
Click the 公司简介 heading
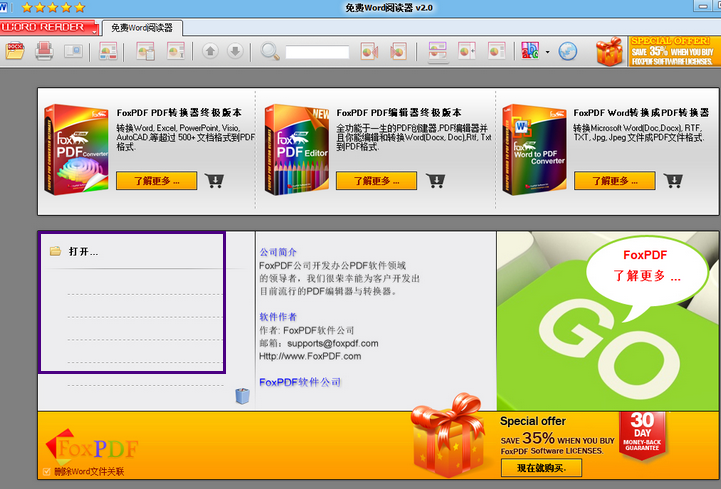click(278, 252)
